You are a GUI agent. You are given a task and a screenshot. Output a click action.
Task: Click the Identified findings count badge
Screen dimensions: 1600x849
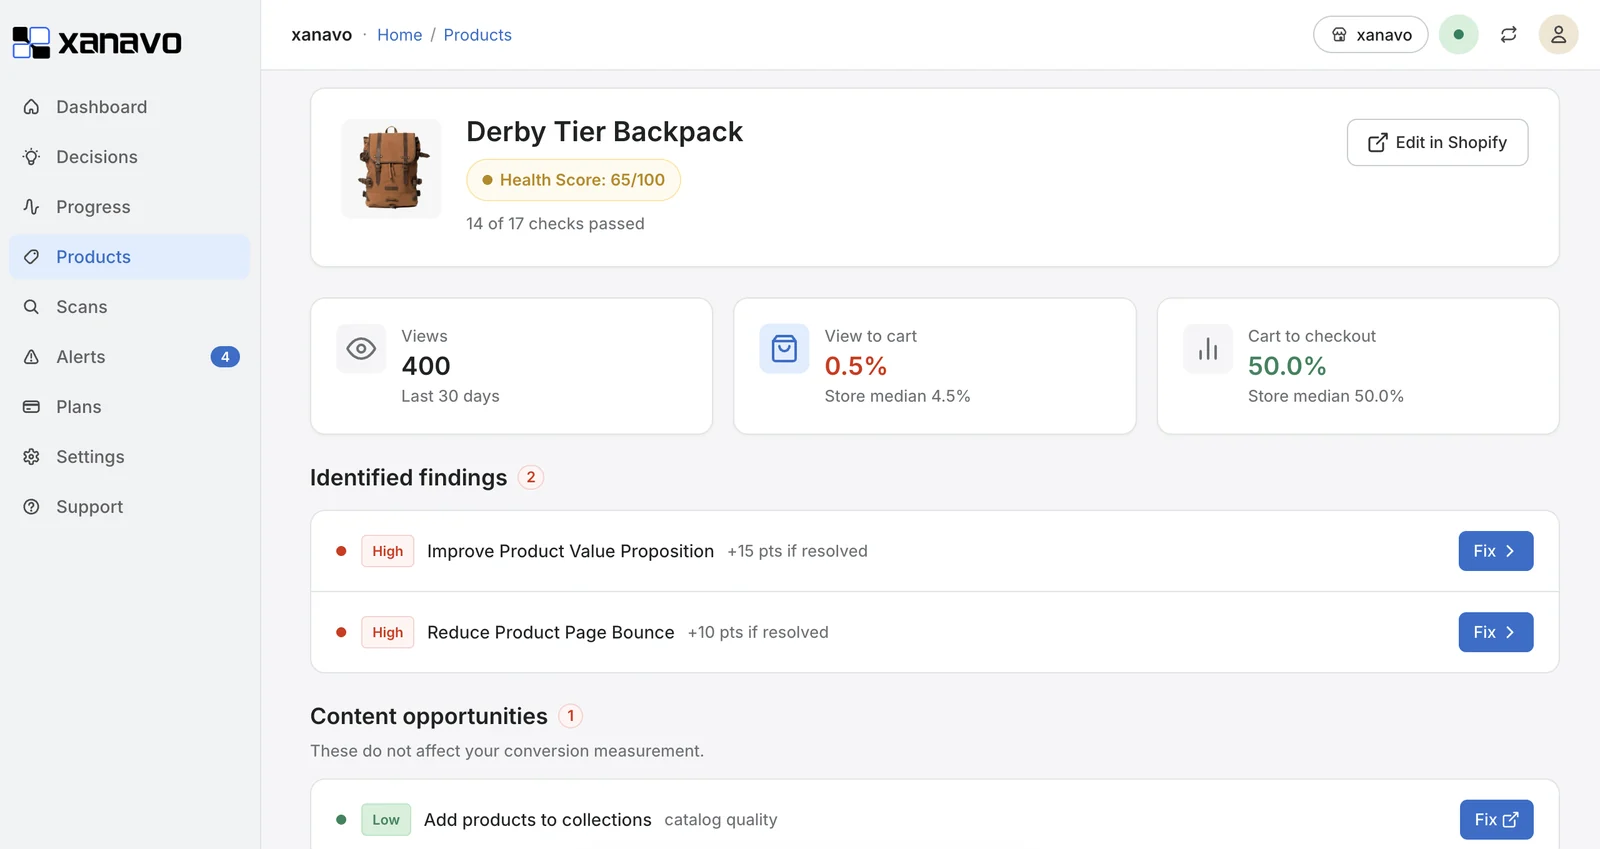(x=530, y=478)
